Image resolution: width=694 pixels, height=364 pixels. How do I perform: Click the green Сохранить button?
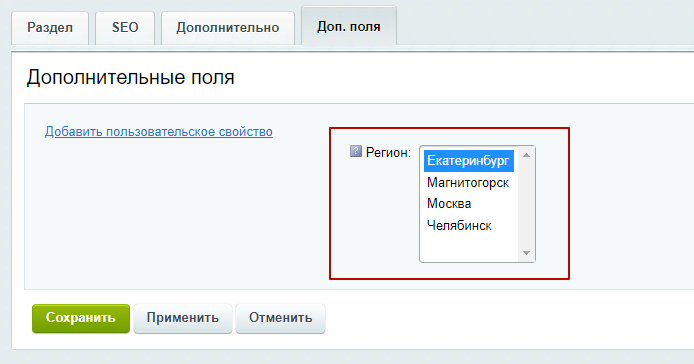[x=81, y=318]
